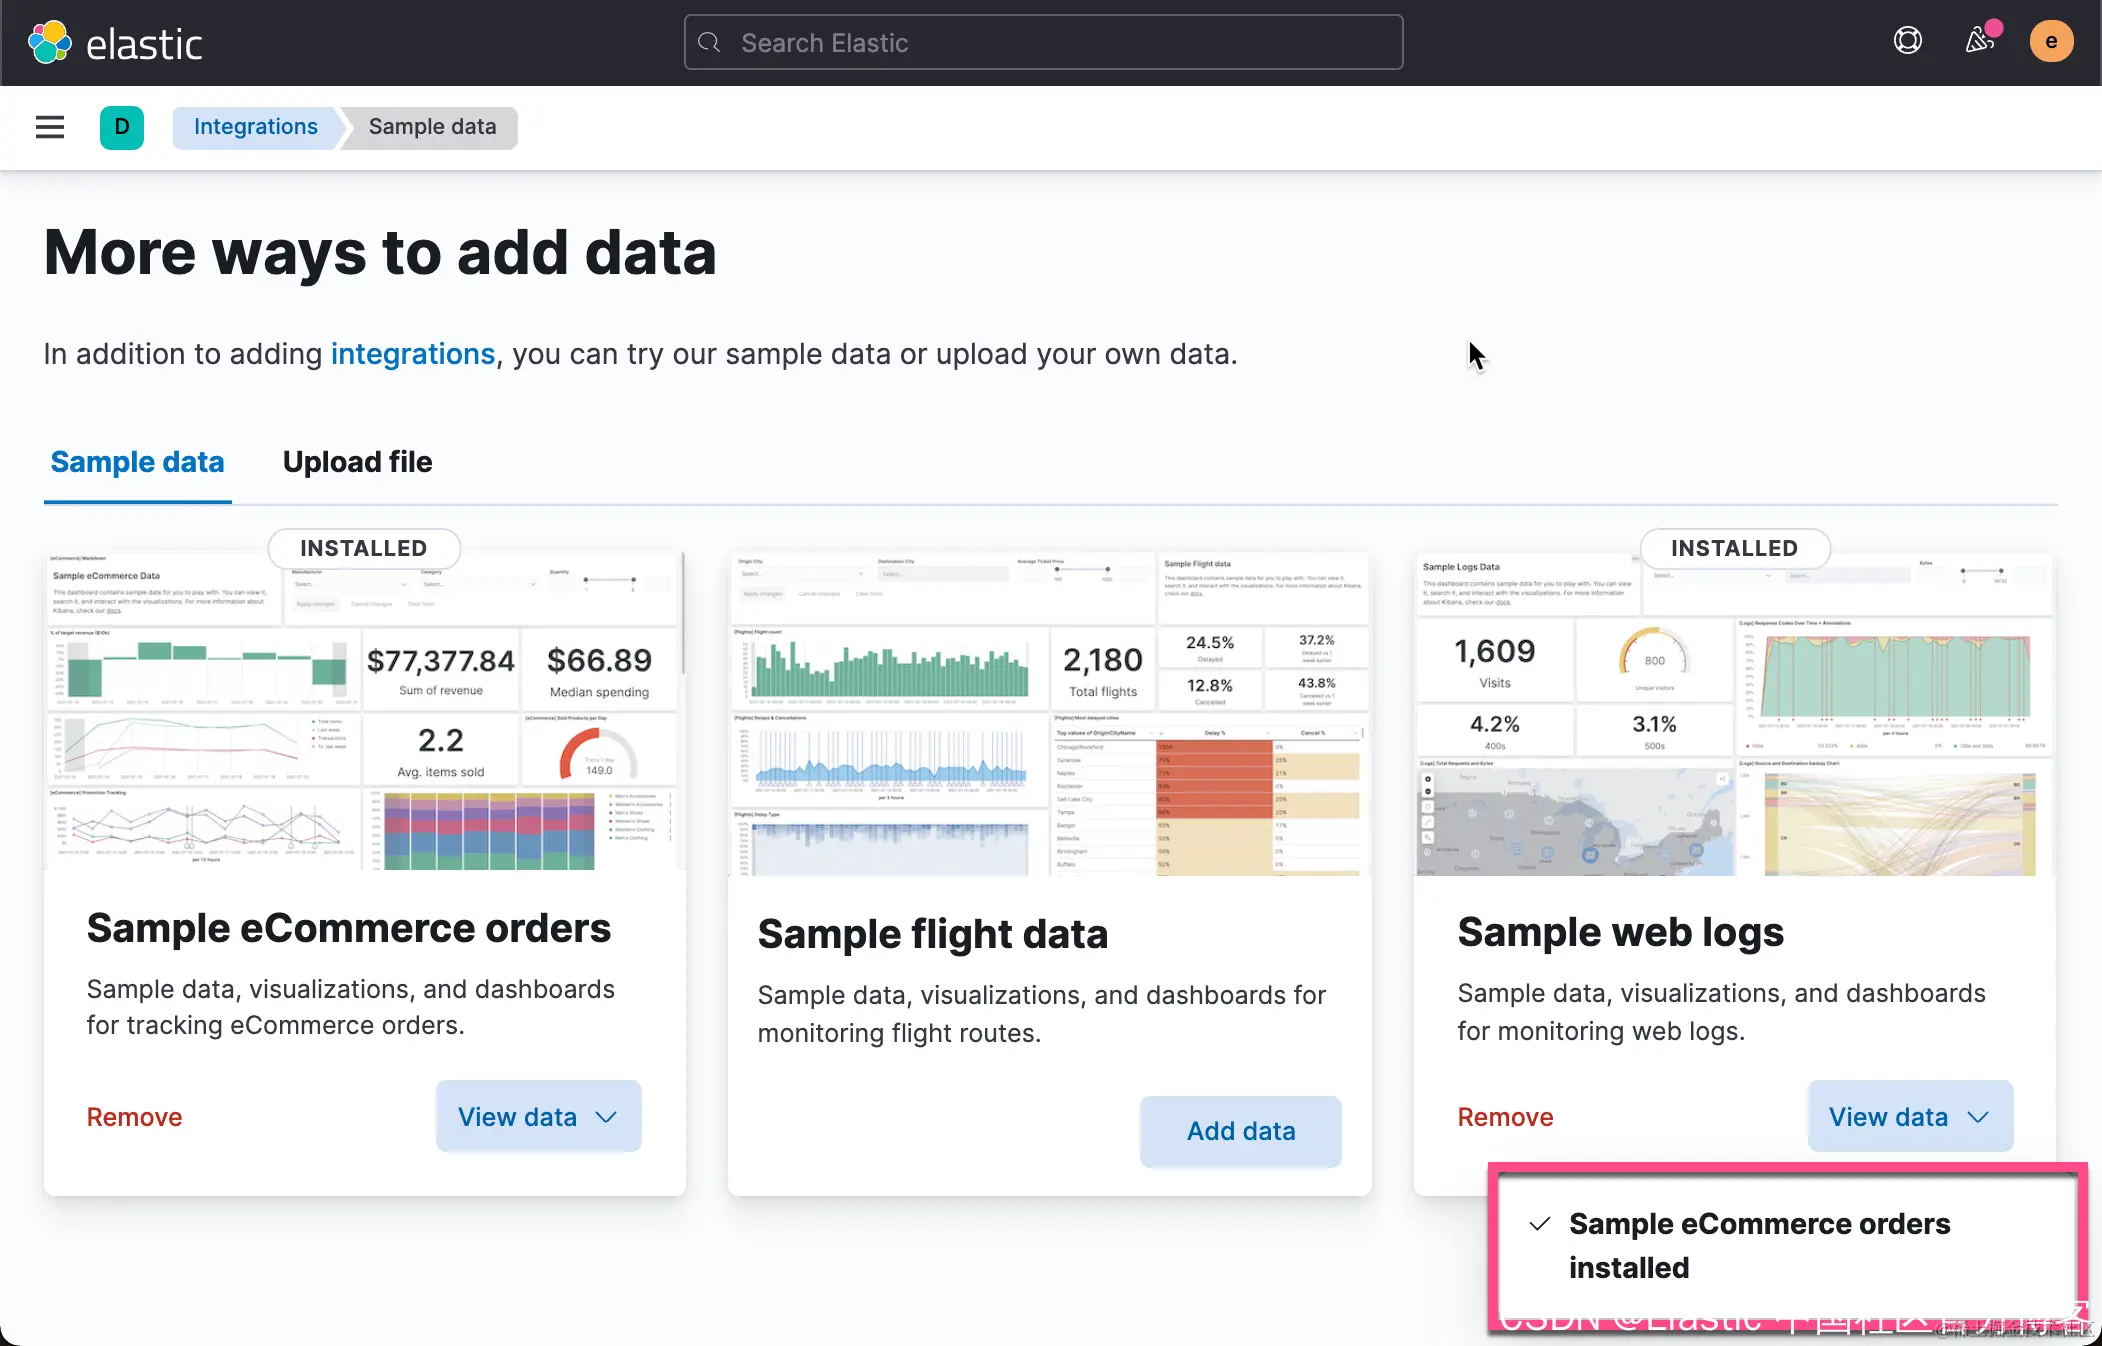Expand eCommerce View data dropdown
Image resolution: width=2102 pixels, height=1346 pixels.
(x=538, y=1116)
